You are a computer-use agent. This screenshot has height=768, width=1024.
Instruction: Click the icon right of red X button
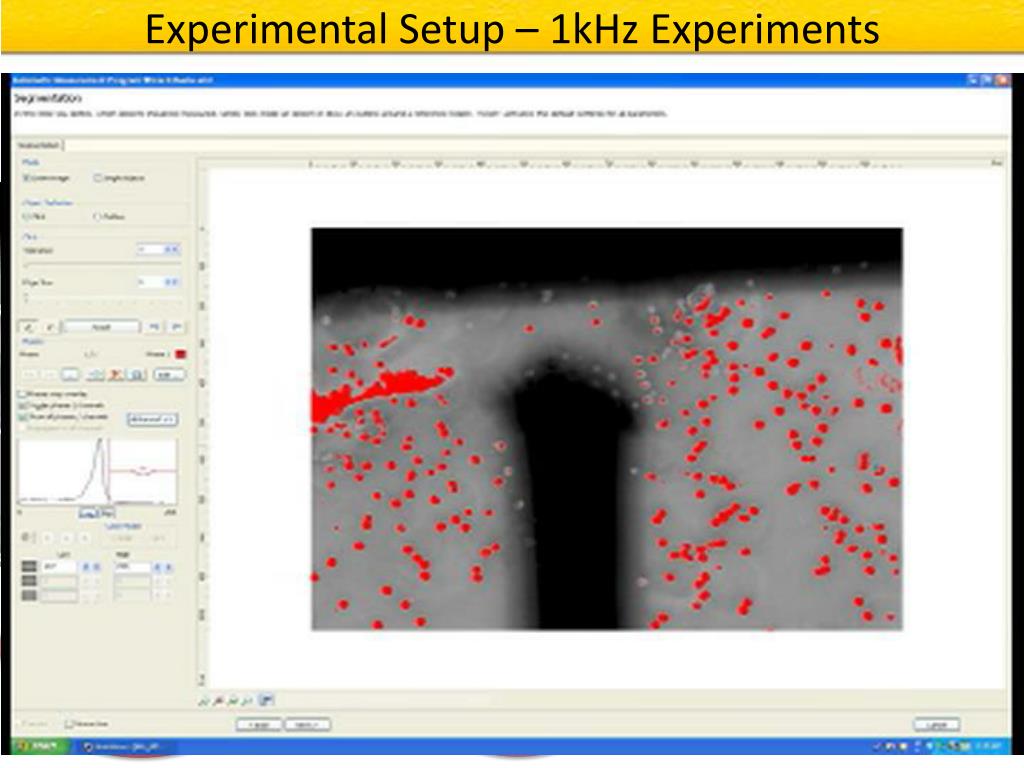[x=137, y=374]
